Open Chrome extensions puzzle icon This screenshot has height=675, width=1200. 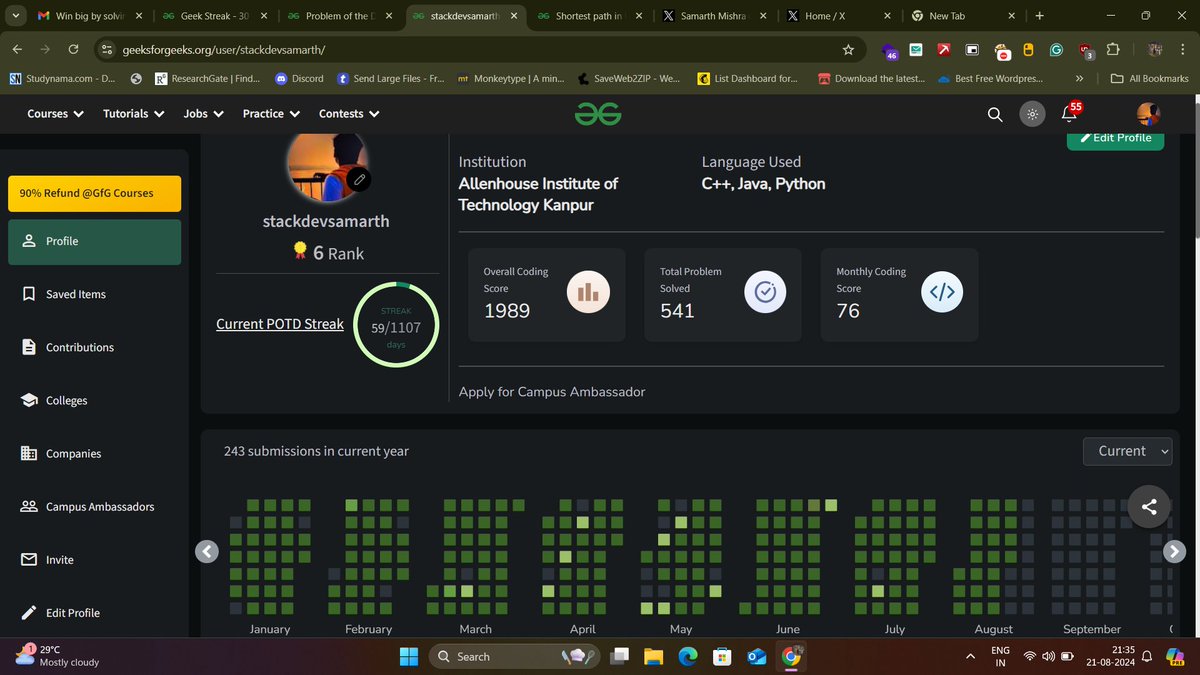click(x=1113, y=50)
